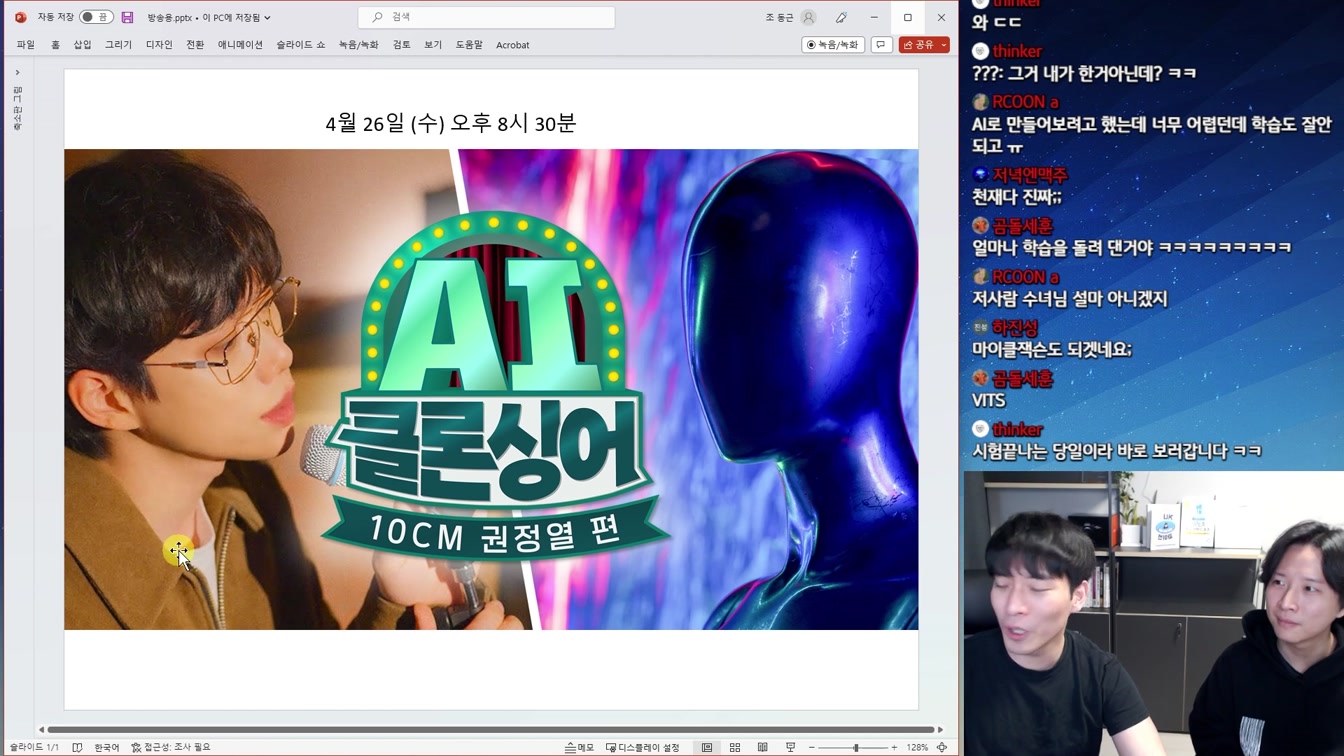This screenshot has height=756, width=1344.
Task: Click fit slide to window icon
Action: pyautogui.click(x=942, y=747)
